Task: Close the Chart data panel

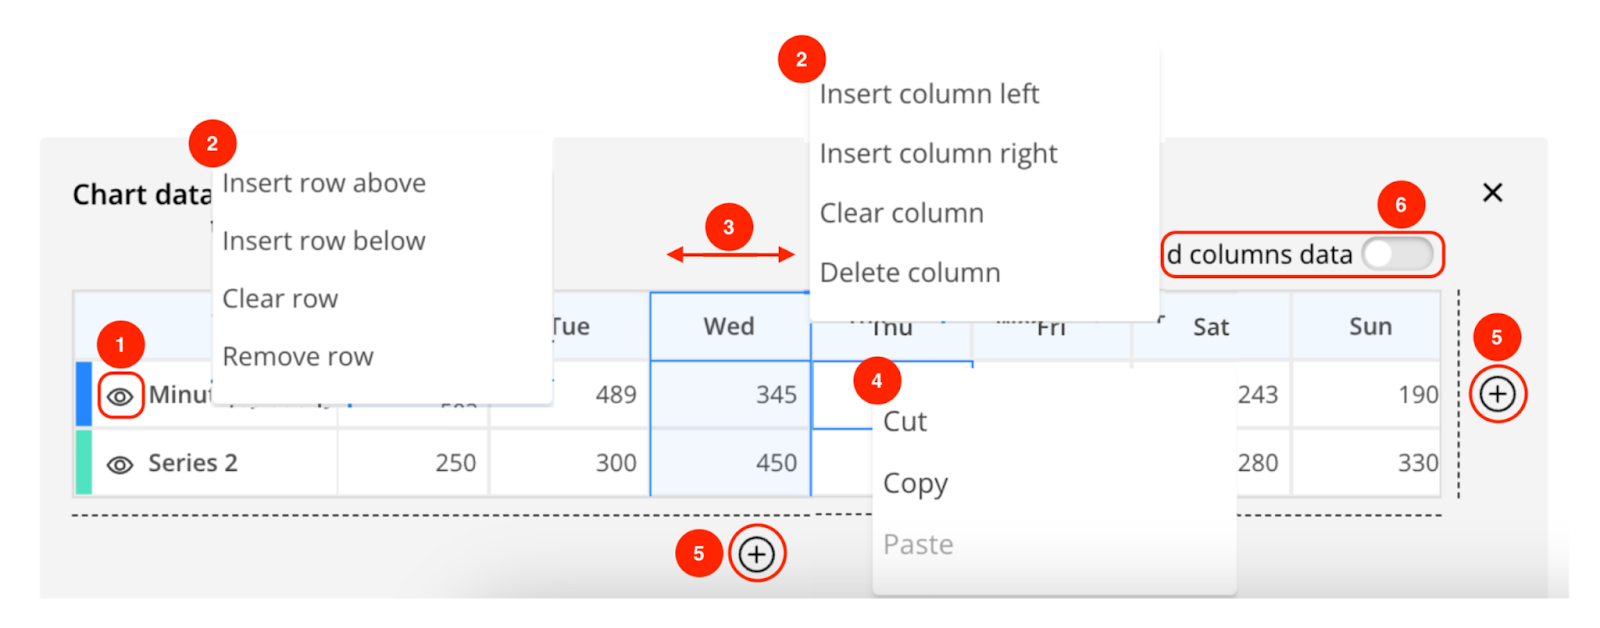Action: tap(1492, 192)
